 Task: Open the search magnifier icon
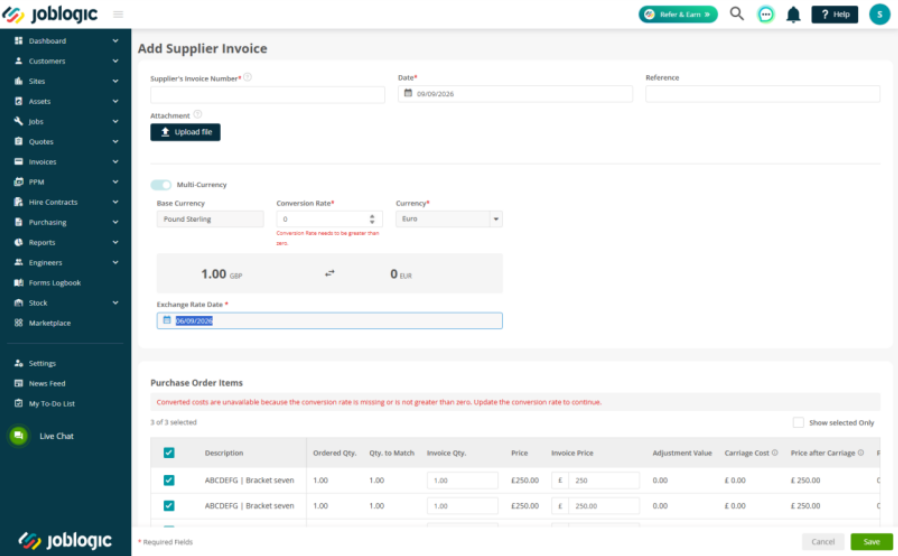[736, 14]
